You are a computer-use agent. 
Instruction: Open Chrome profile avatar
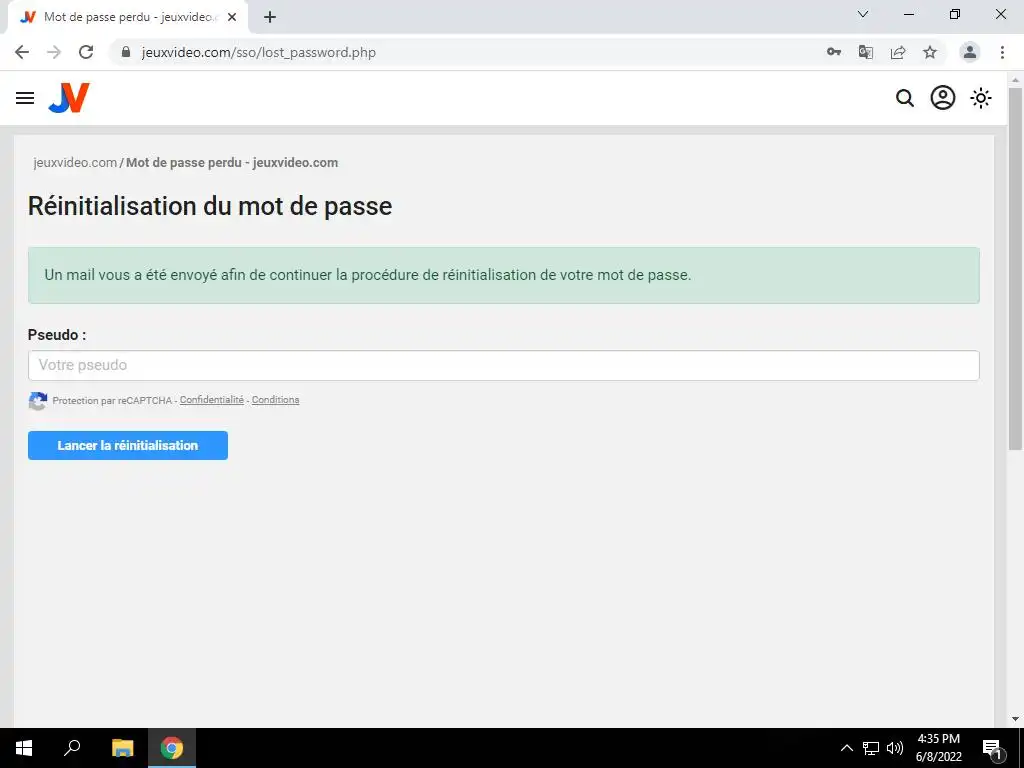(x=970, y=52)
